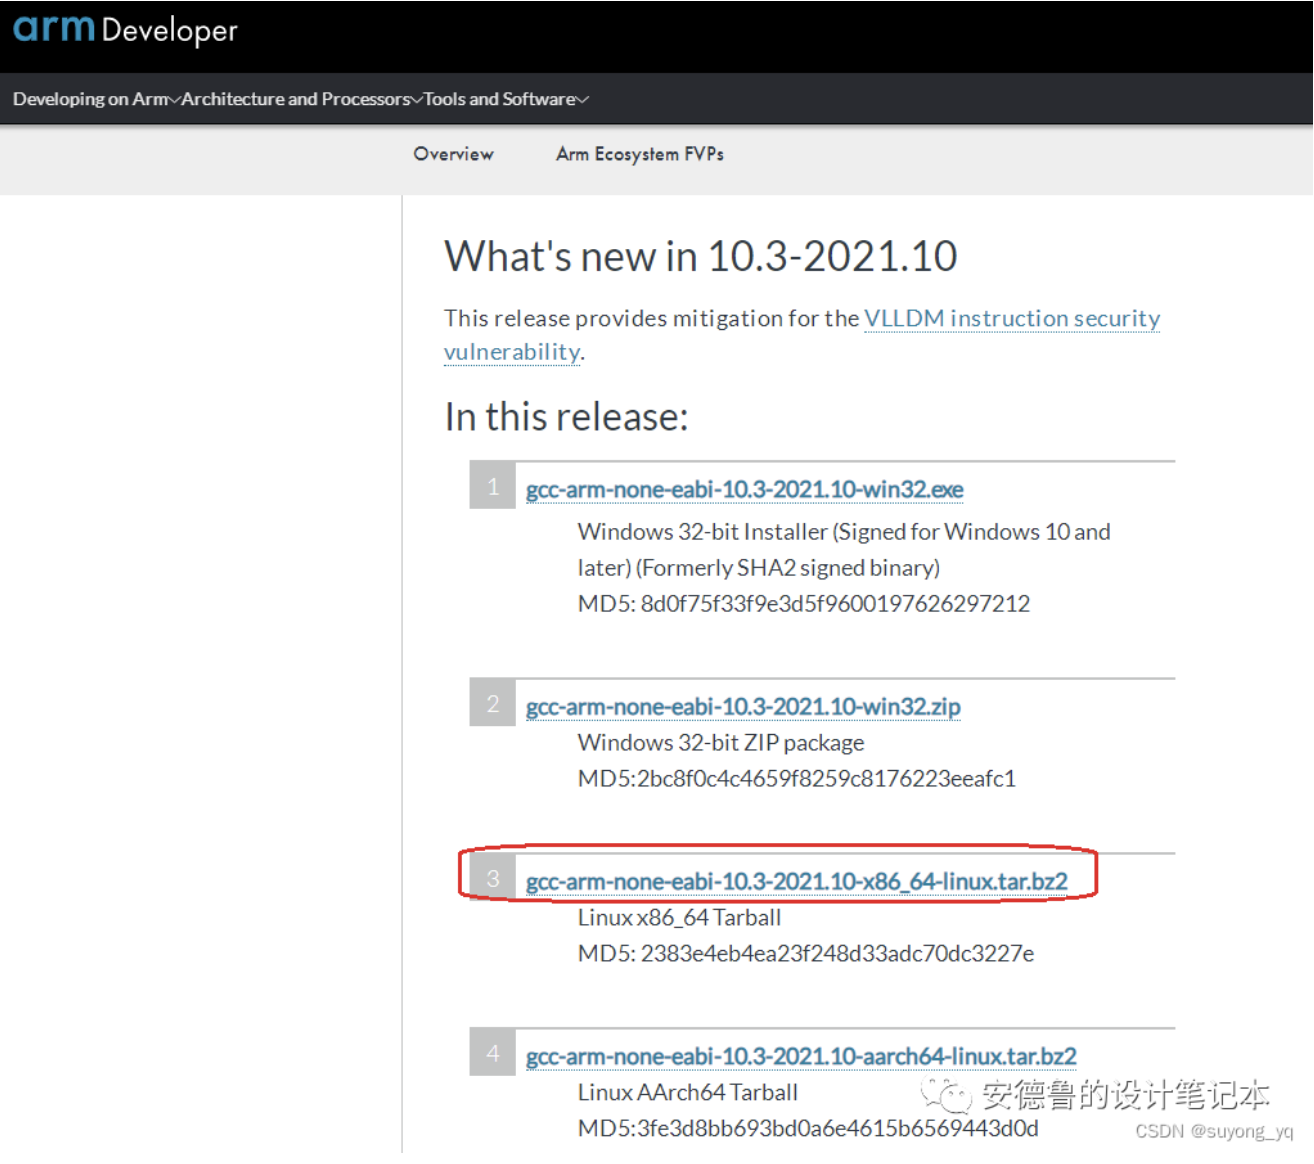Click Windows 32-bit ZIP package text
This screenshot has width=1314, height=1164.
[721, 742]
